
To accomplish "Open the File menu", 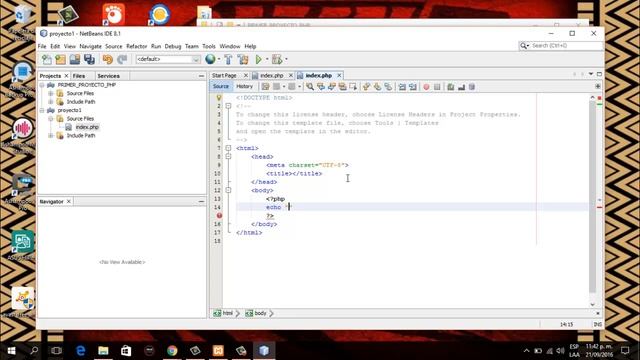I will [42, 47].
